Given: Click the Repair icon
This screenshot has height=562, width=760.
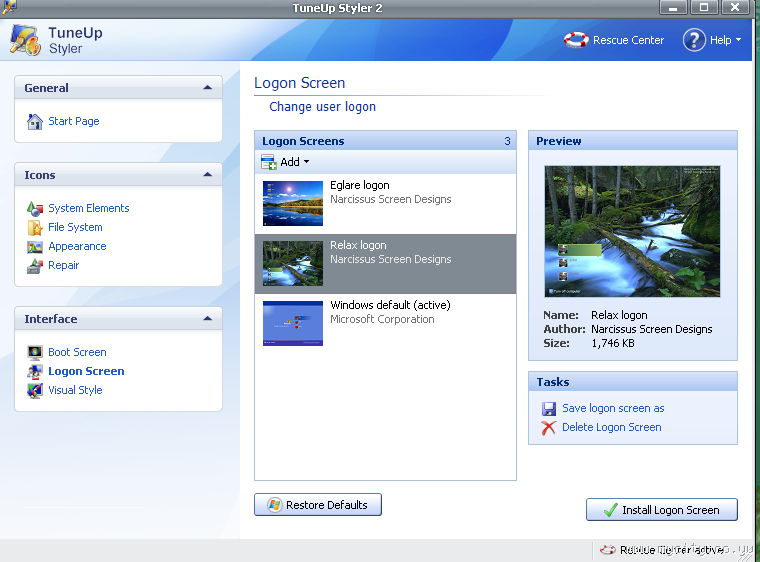Looking at the screenshot, I should [35, 266].
